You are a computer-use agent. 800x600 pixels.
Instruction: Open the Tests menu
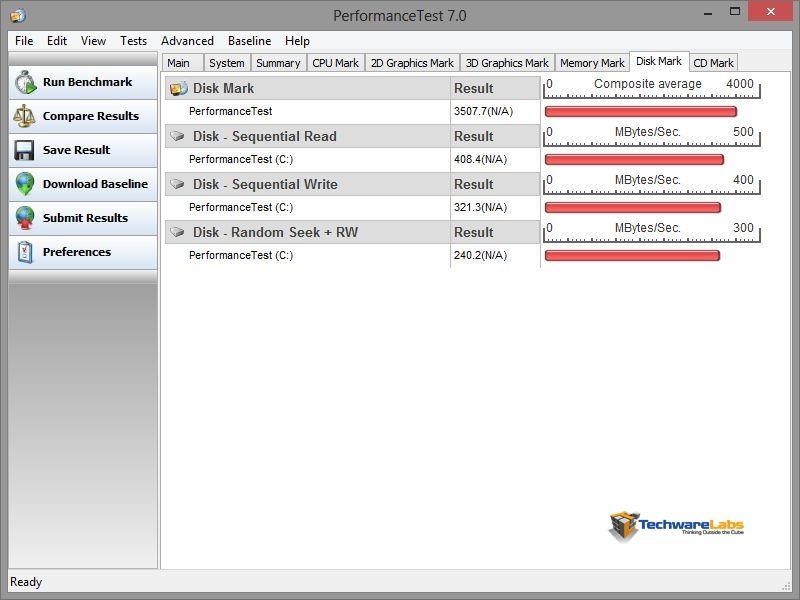coord(133,41)
